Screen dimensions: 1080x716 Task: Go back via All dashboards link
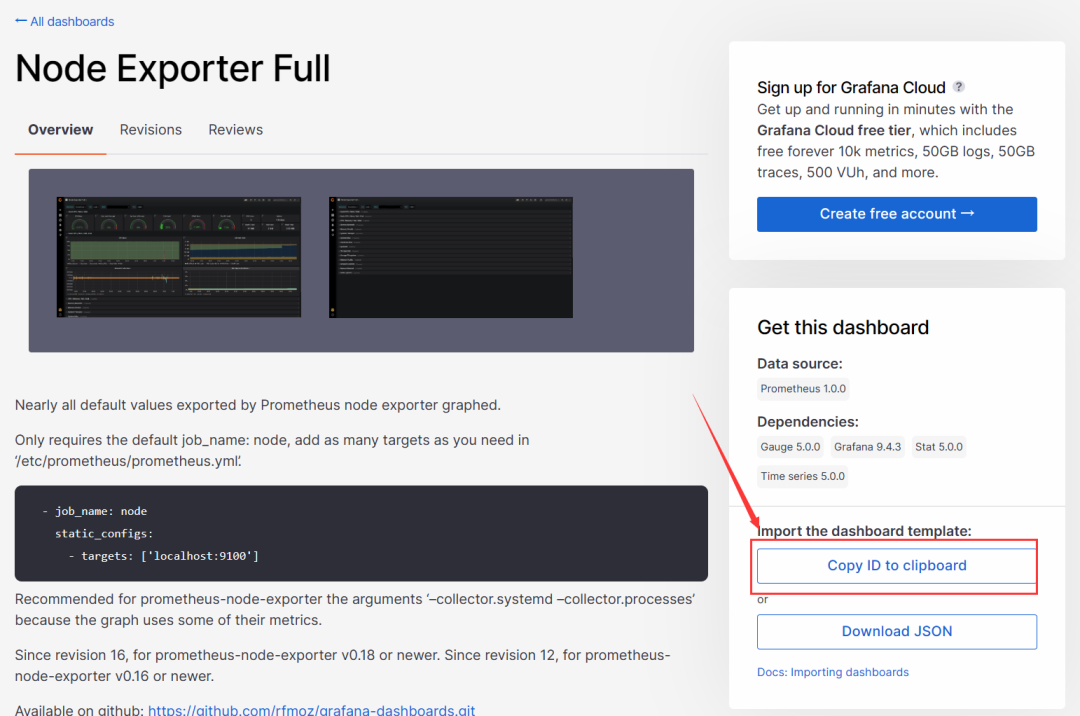tap(65, 21)
